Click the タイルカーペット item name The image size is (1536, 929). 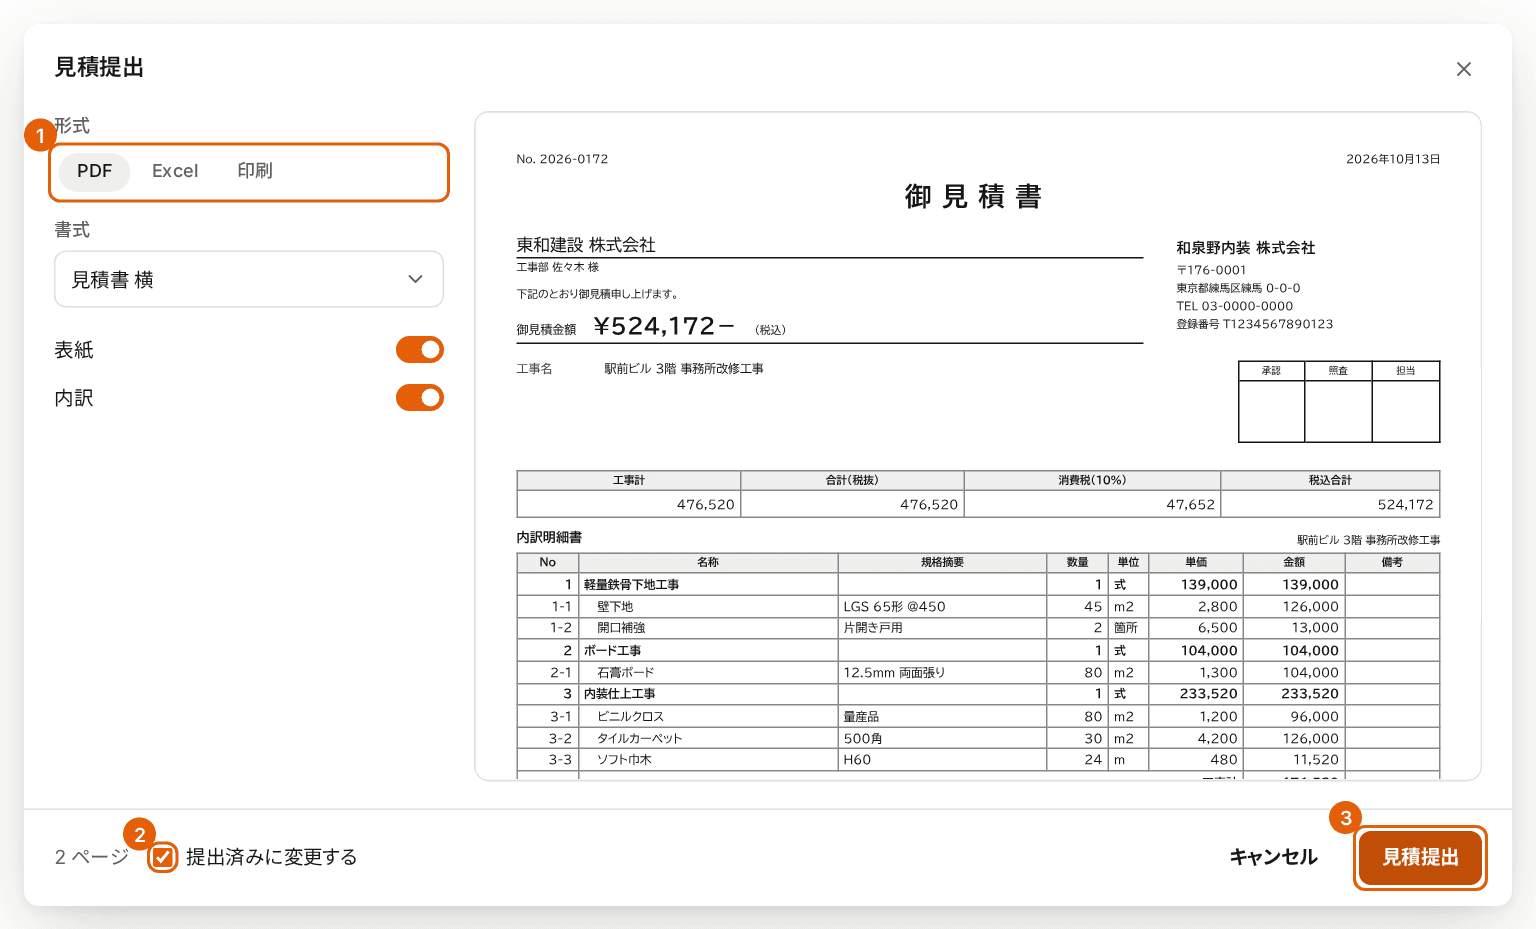pos(640,739)
